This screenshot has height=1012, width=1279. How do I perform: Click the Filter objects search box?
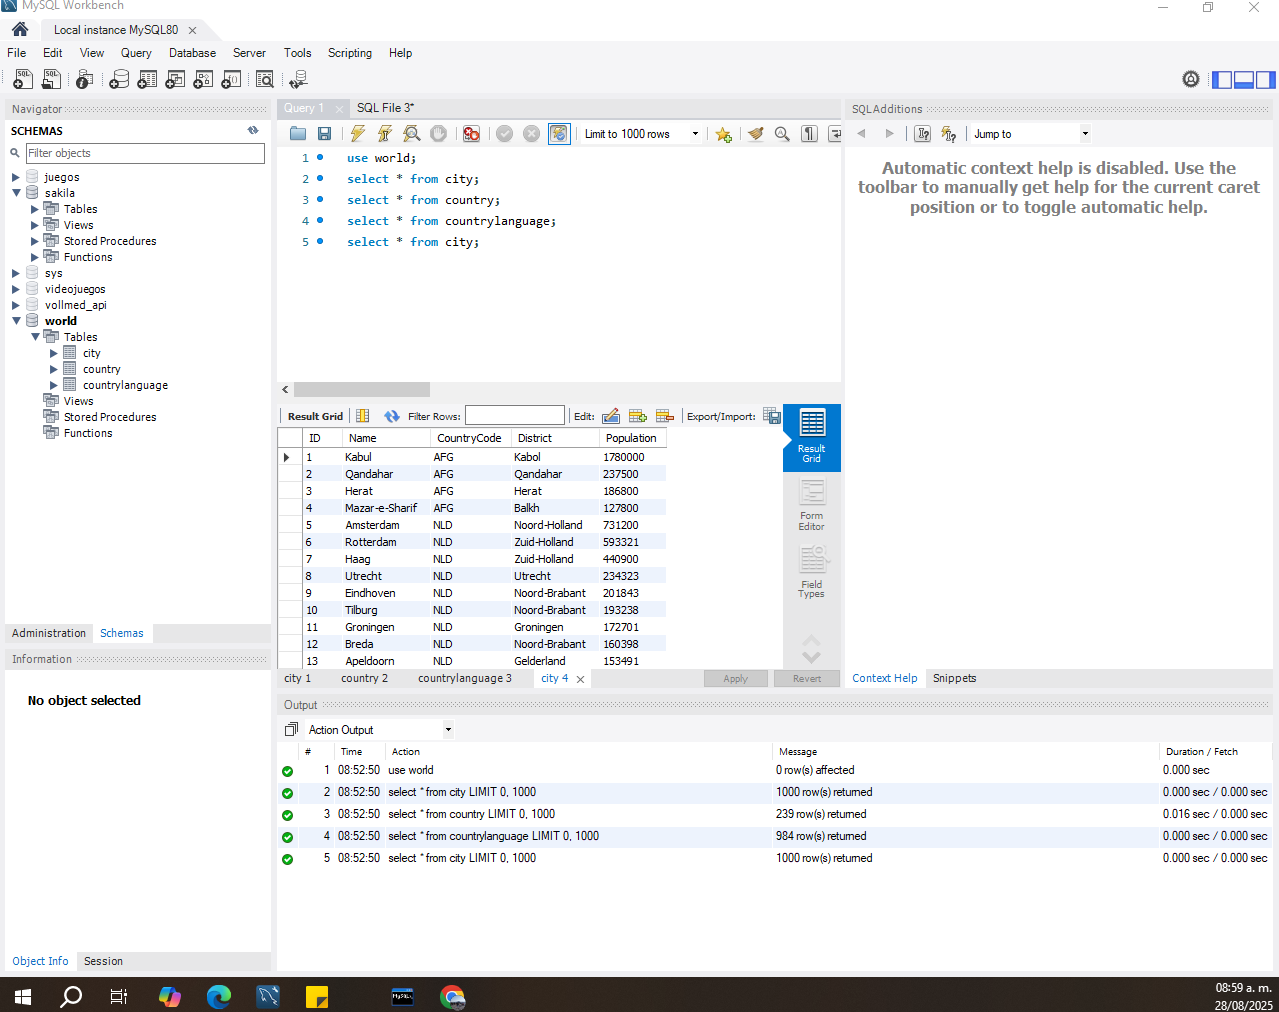(x=145, y=153)
